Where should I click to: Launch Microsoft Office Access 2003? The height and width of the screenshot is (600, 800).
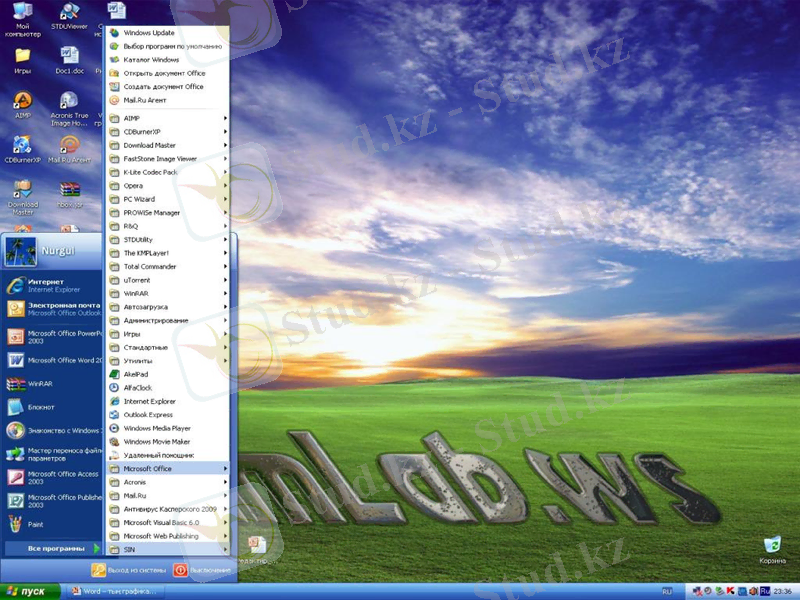[50, 478]
